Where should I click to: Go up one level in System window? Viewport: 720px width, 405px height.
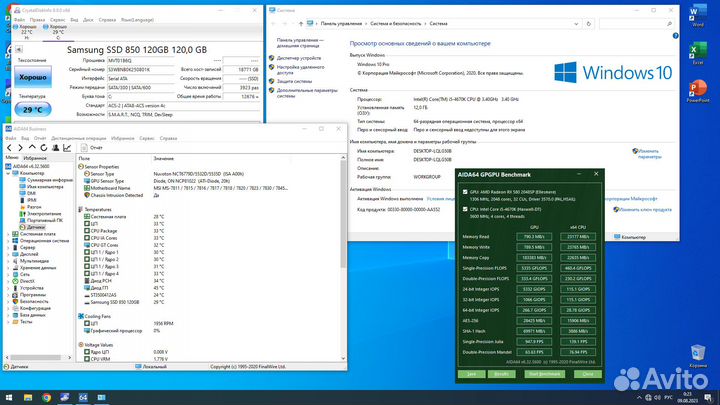(300, 23)
